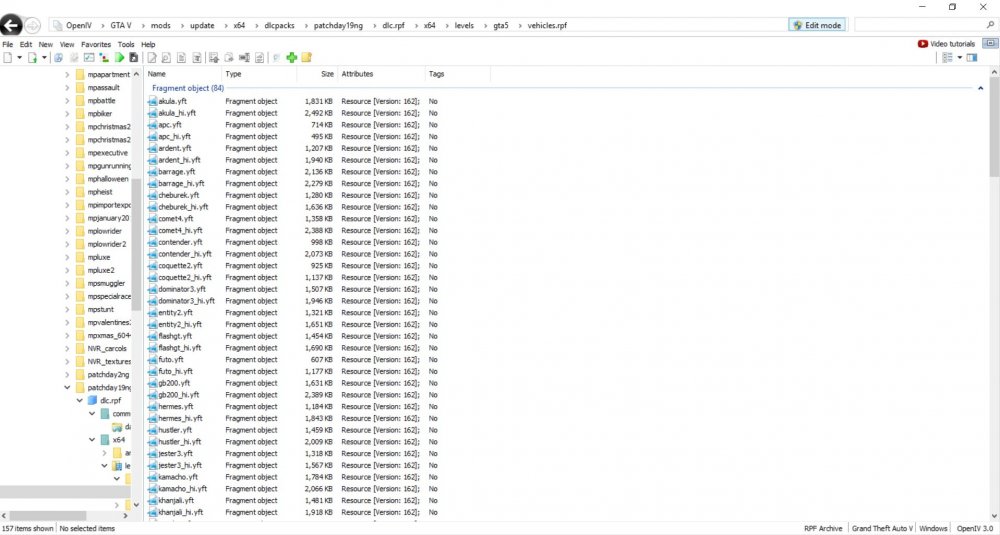1000x535 pixels.
Task: Click the list view mode icon
Action: (948, 57)
